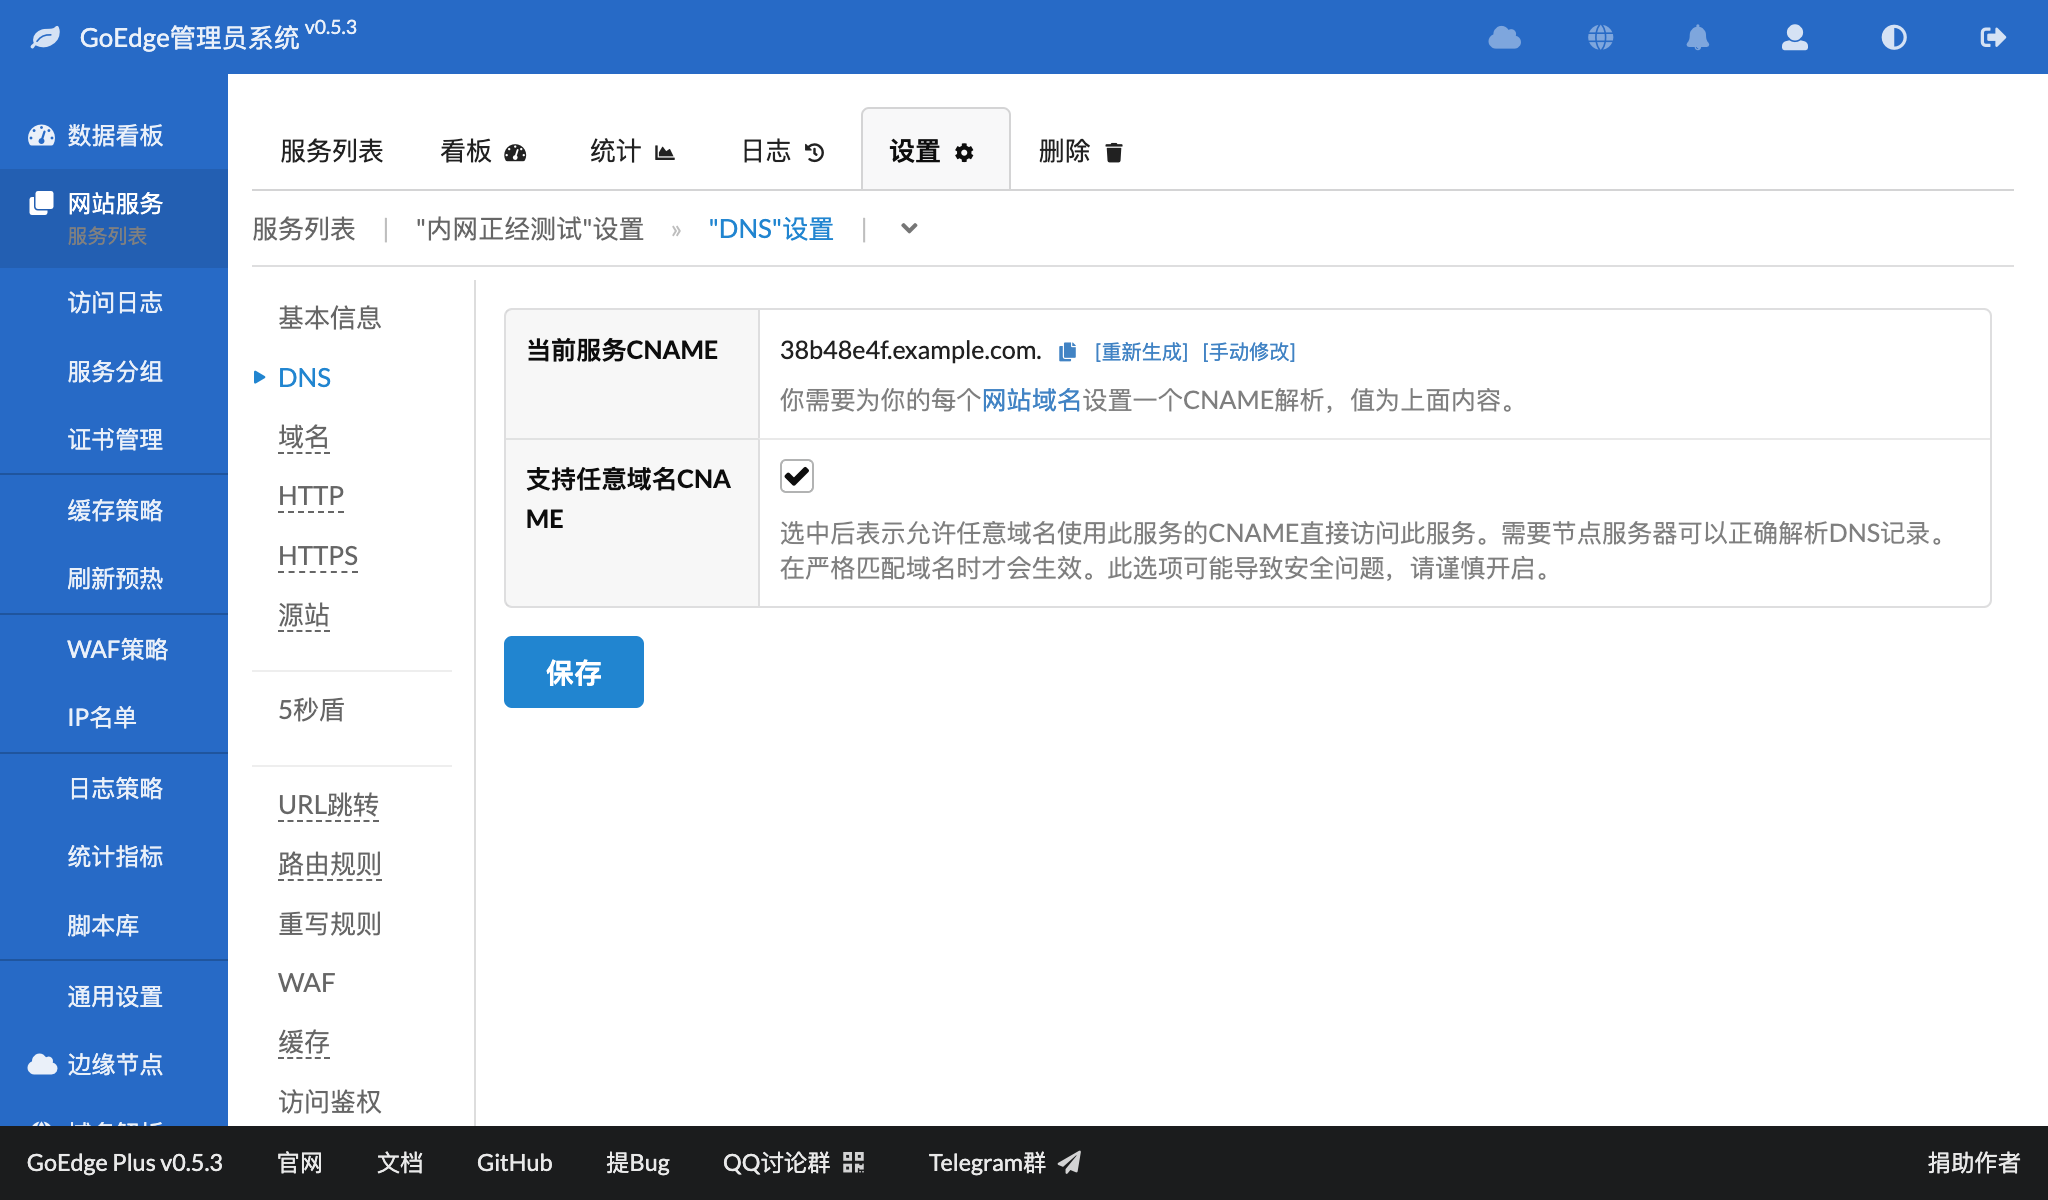Click the logout icon in header
Image resolution: width=2048 pixels, height=1200 pixels.
pos(1993,38)
